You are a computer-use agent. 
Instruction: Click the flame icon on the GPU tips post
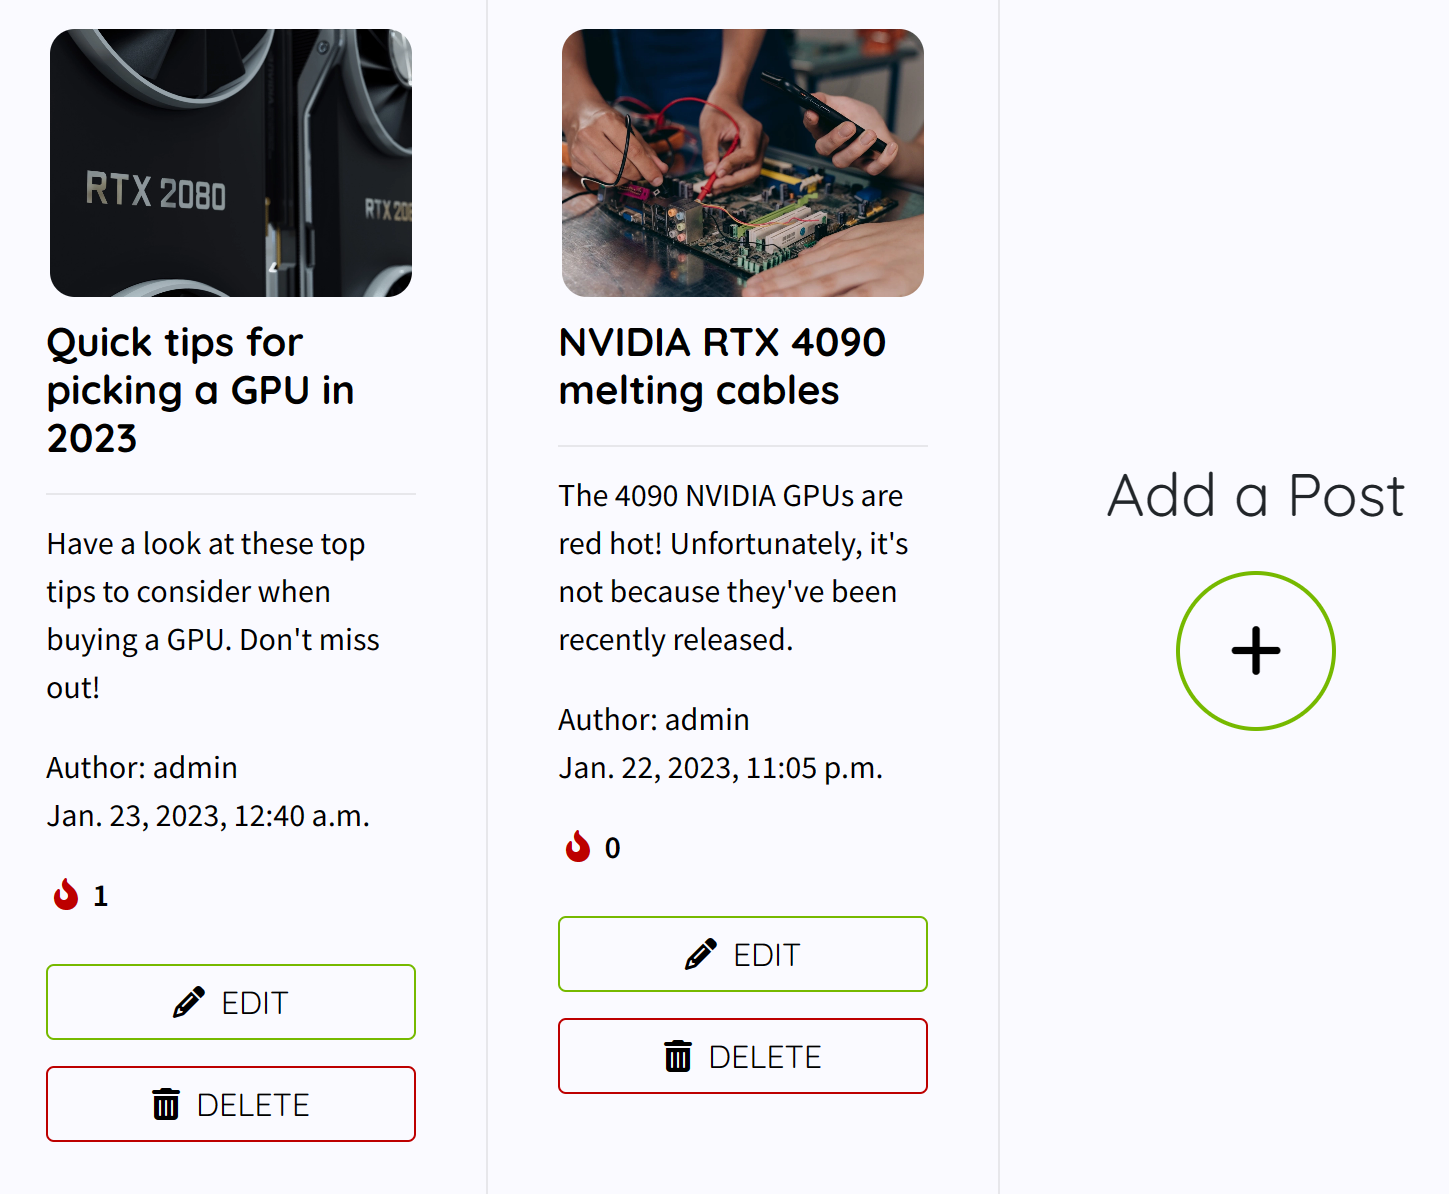coord(66,895)
